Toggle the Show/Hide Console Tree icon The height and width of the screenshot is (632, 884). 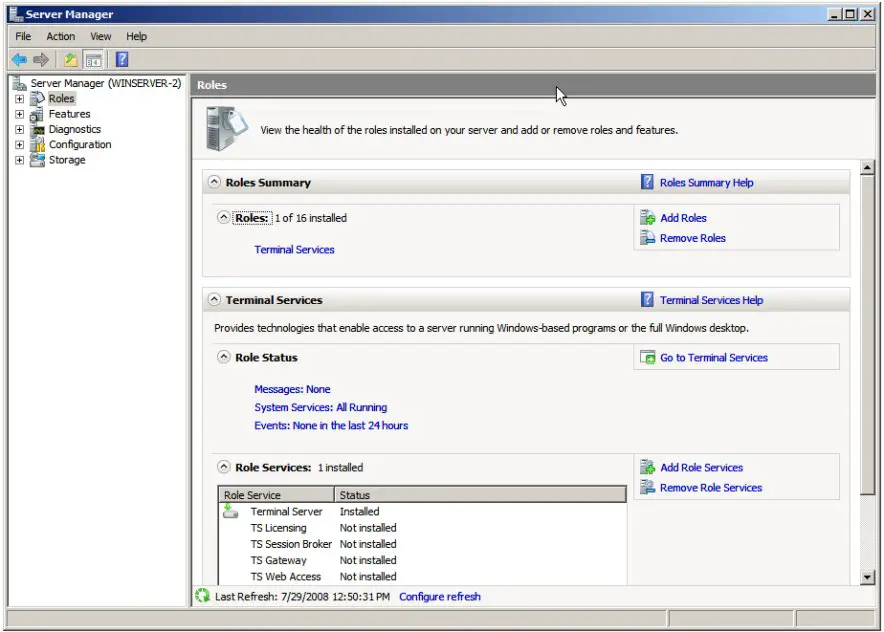(x=93, y=60)
